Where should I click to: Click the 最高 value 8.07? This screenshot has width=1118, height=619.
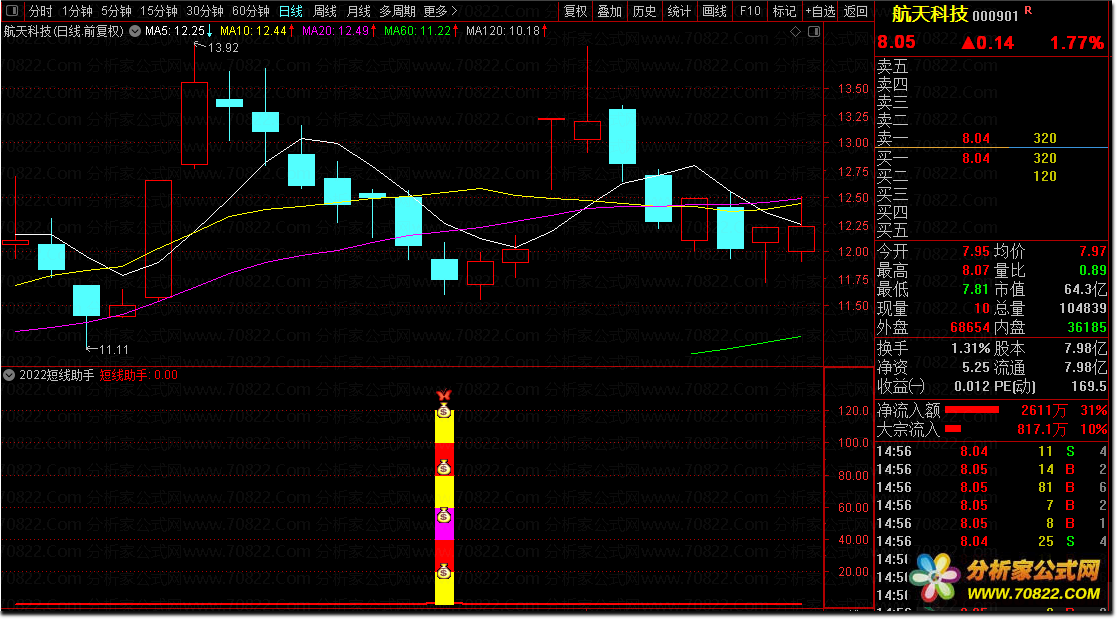(975, 271)
